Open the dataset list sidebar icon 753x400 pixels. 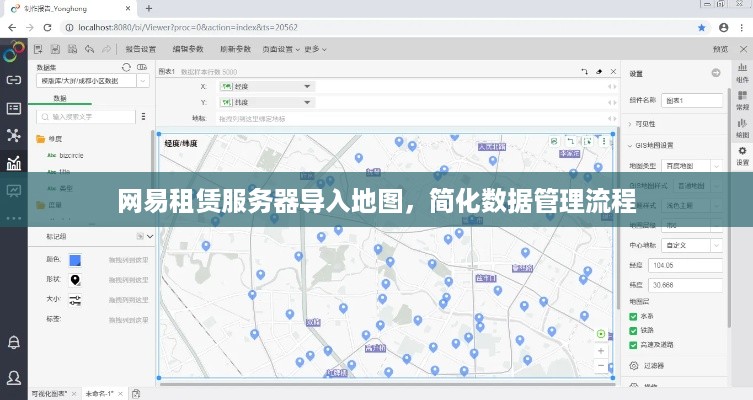(x=13, y=109)
